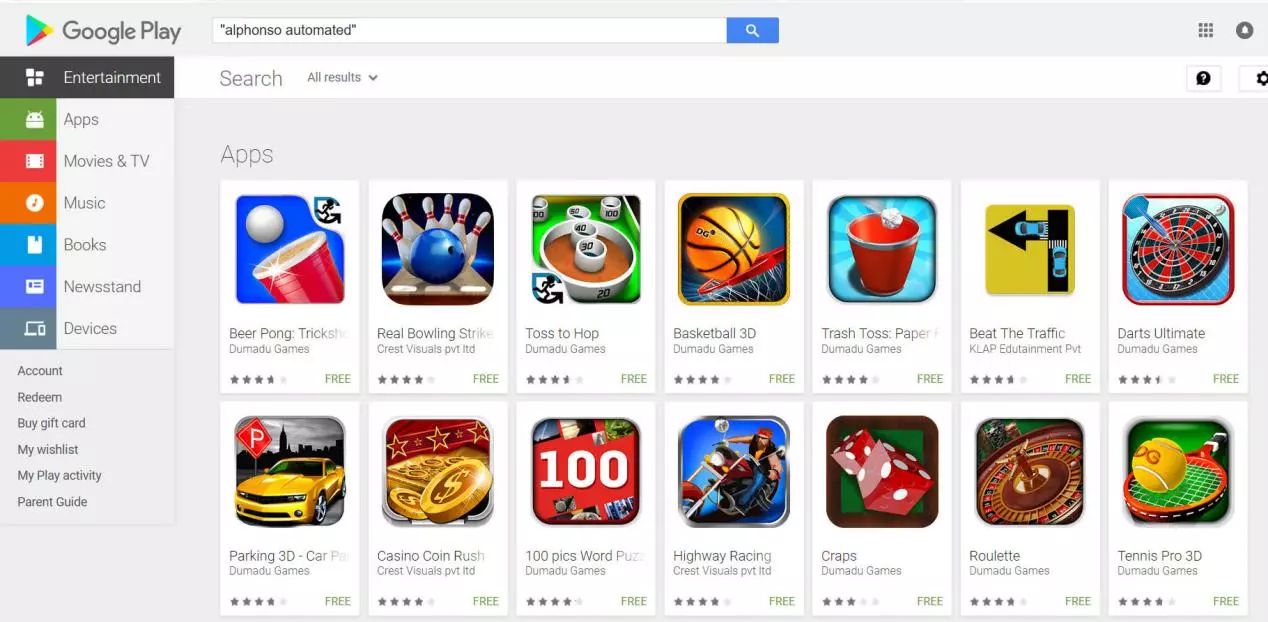The width and height of the screenshot is (1268, 622).
Task: Click the help question mark icon
Action: click(1203, 78)
